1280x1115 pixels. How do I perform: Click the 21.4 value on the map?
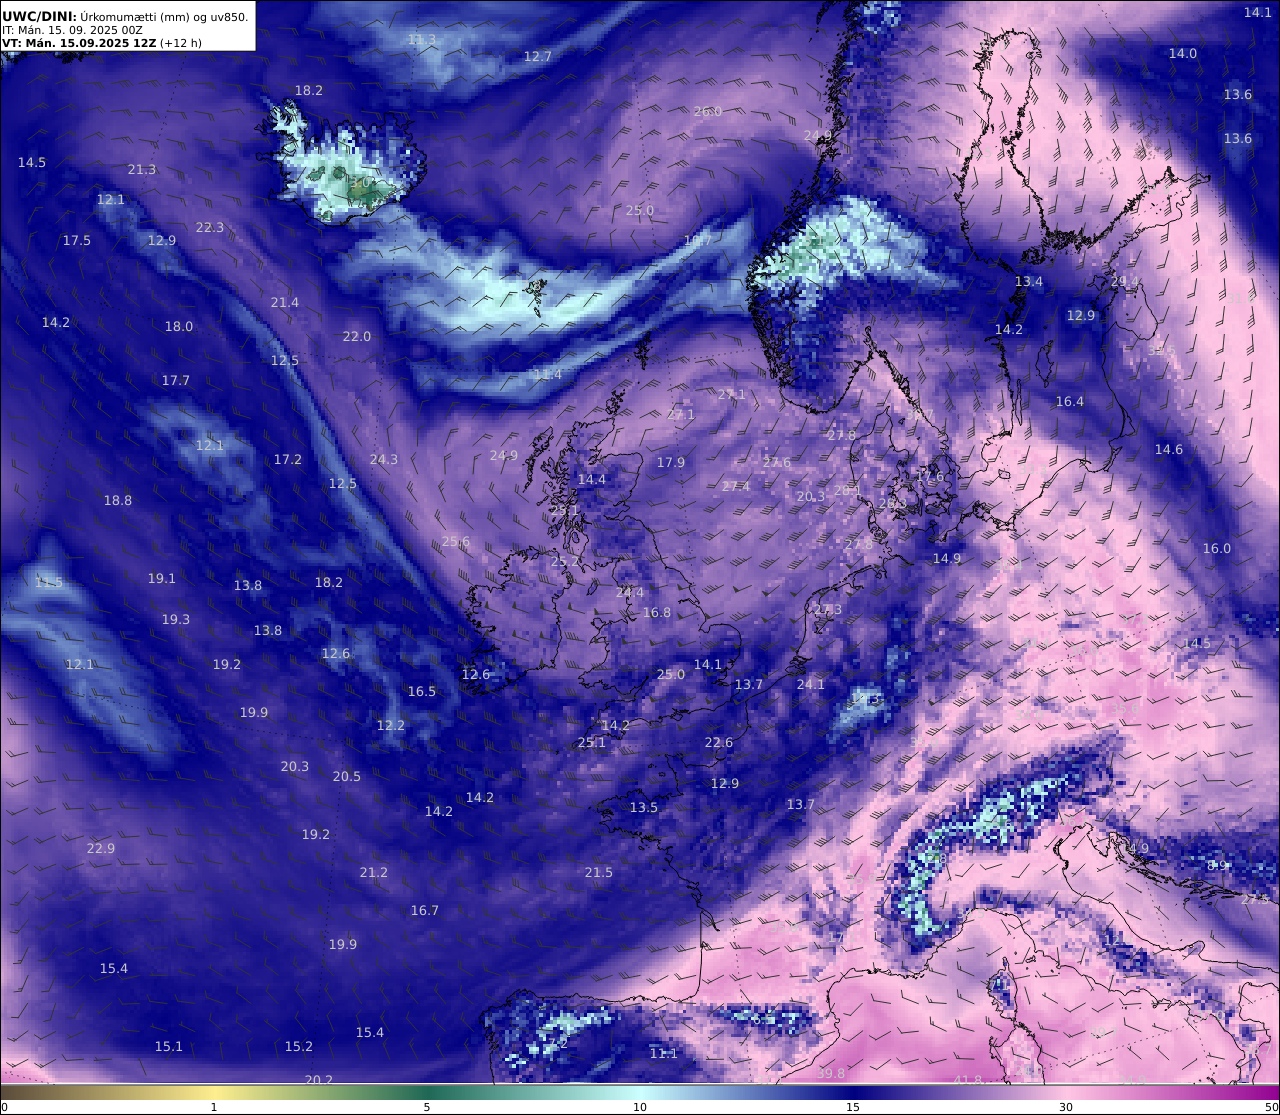[x=285, y=303]
